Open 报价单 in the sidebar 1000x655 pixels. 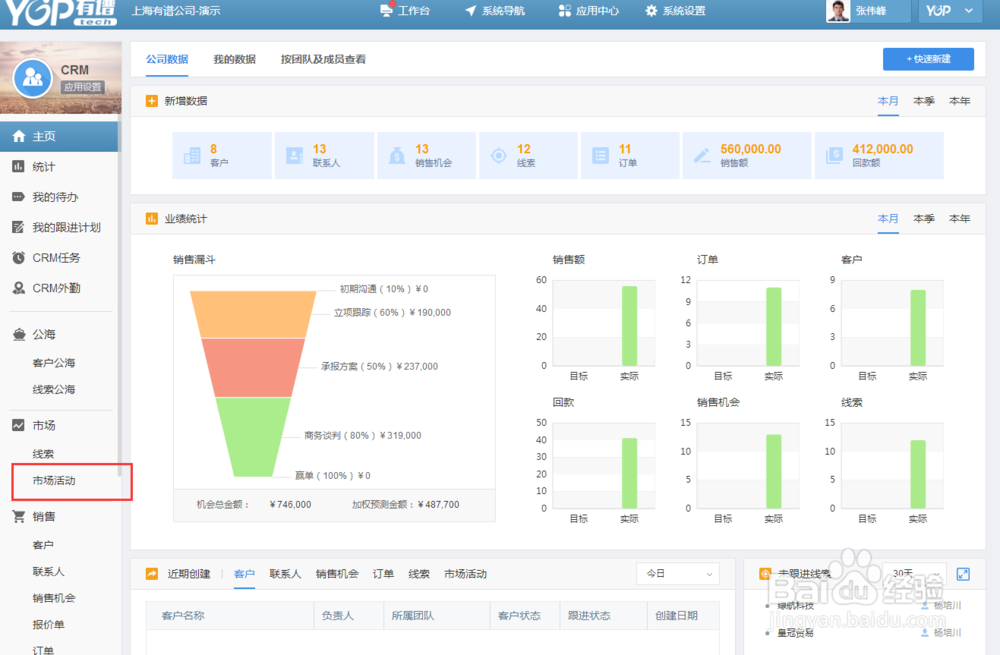click(x=48, y=624)
